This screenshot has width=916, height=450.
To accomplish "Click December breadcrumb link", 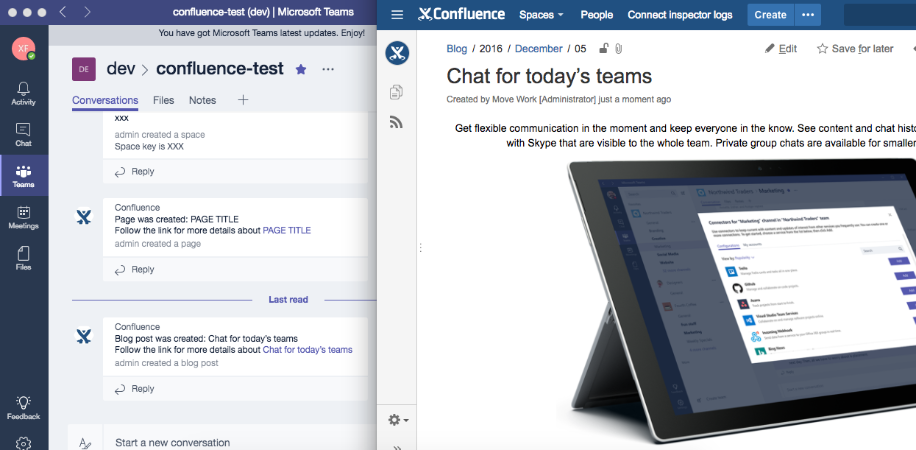I will coord(539,49).
